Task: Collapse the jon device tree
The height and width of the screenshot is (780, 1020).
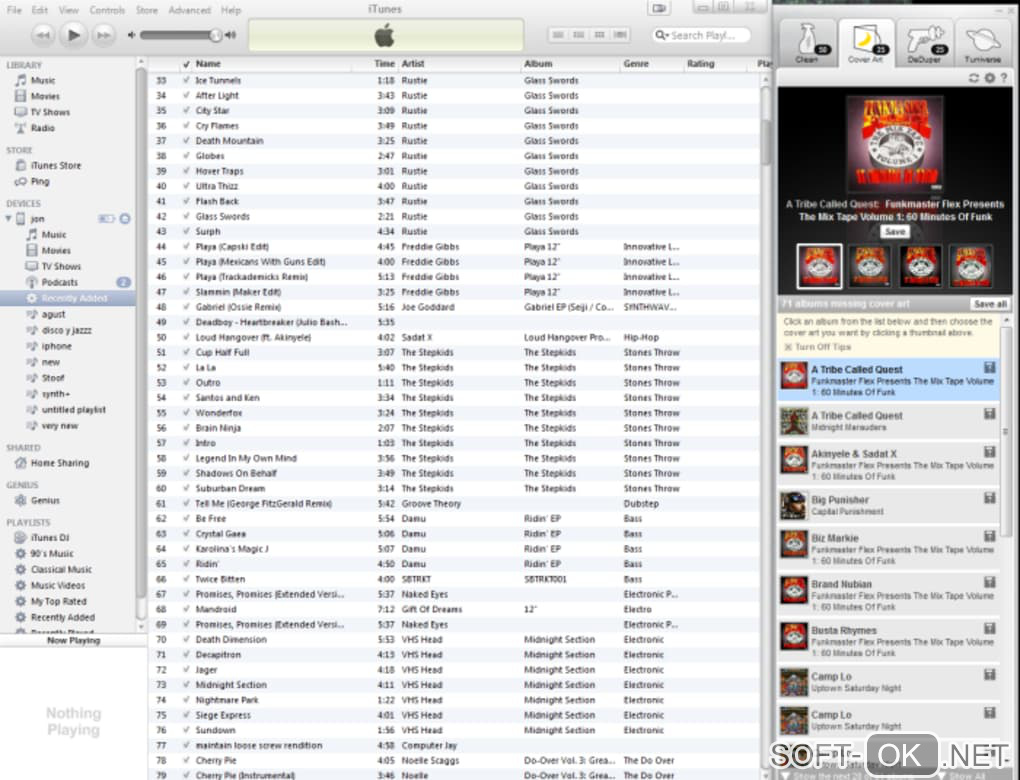Action: (8, 219)
